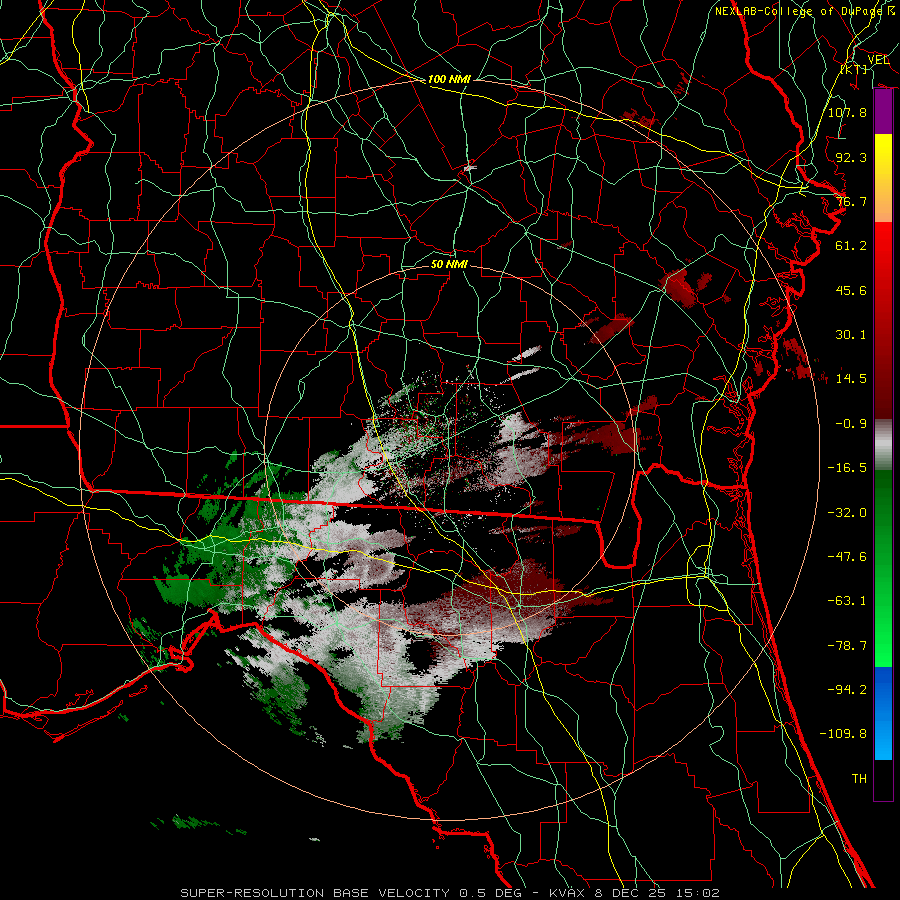
Task: Click the 45.6 value on the velocity scale
Action: point(851,290)
